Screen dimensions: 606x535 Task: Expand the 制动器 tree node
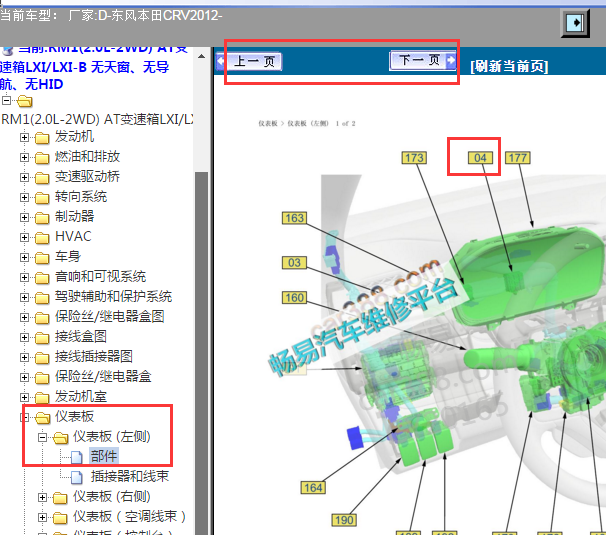tap(24, 217)
